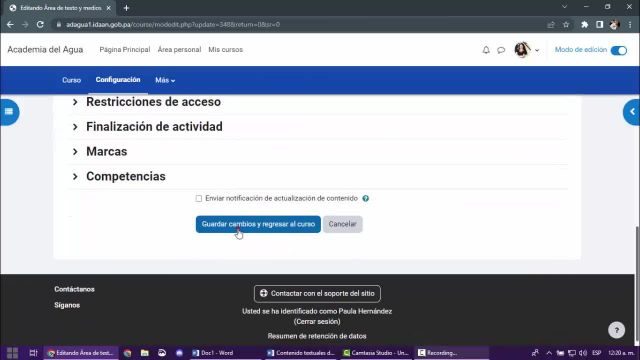Open the right block drawer arrow

click(x=632, y=112)
